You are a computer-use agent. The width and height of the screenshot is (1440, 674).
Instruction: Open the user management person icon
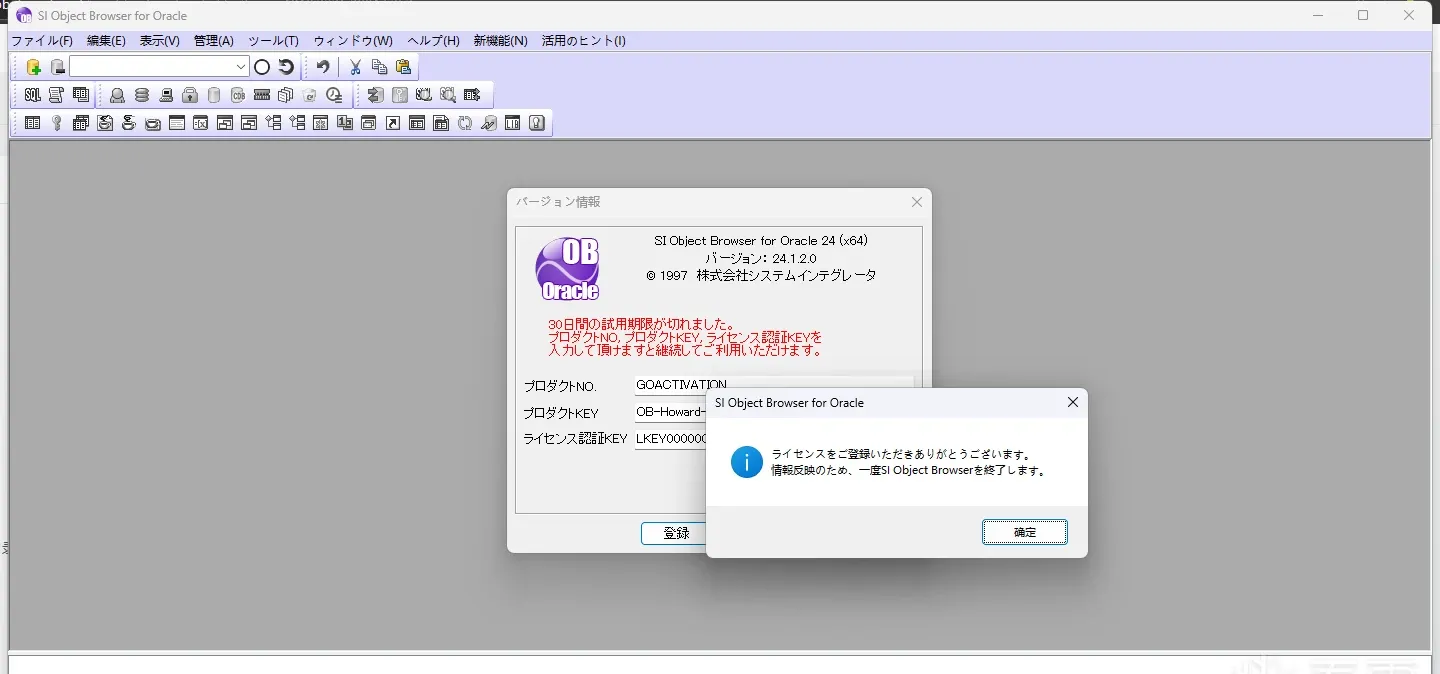click(x=117, y=96)
